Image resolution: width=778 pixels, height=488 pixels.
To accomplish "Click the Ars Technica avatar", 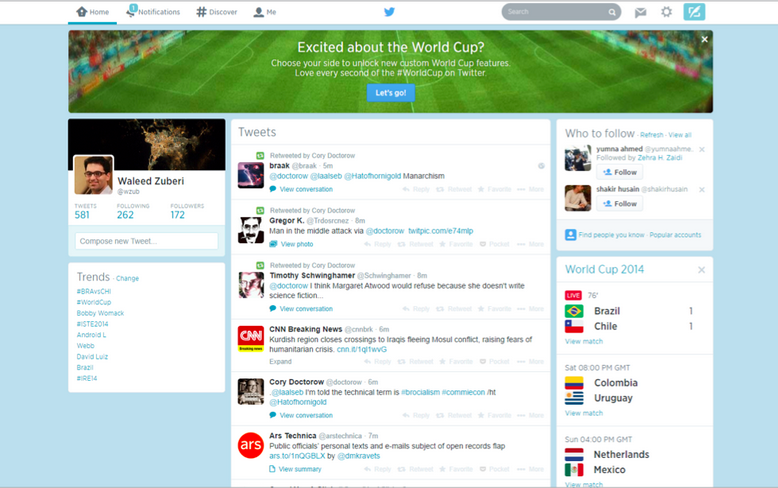I will [x=251, y=445].
